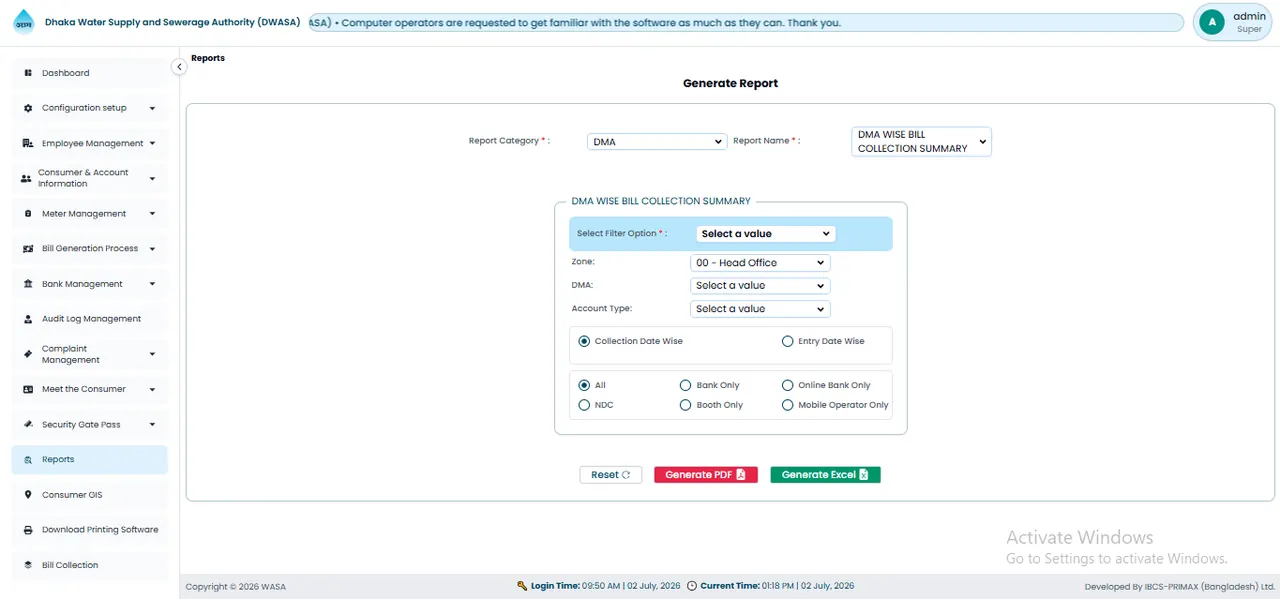Expand Meet the Consumer submenu arrow
This screenshot has height=599, width=1280.
[x=152, y=389]
